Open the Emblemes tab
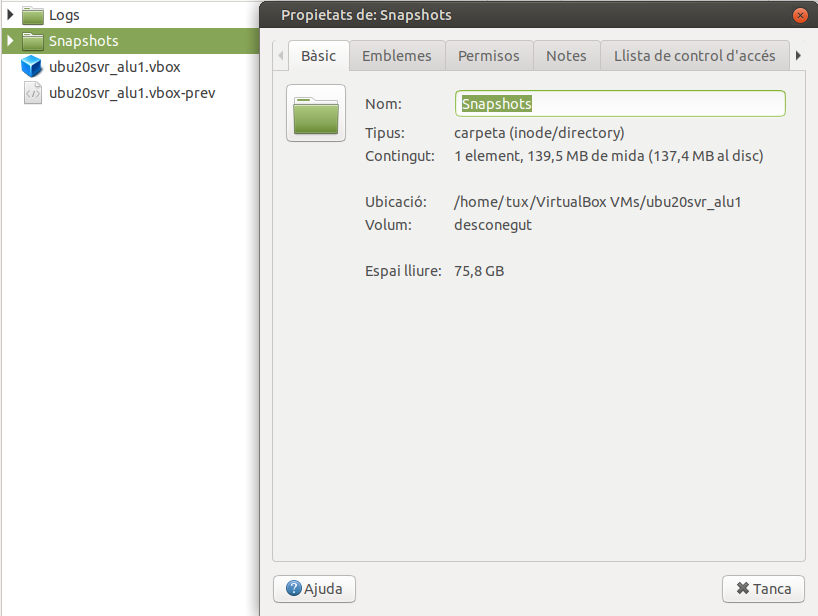Viewport: 818px width, 616px height. pos(397,56)
